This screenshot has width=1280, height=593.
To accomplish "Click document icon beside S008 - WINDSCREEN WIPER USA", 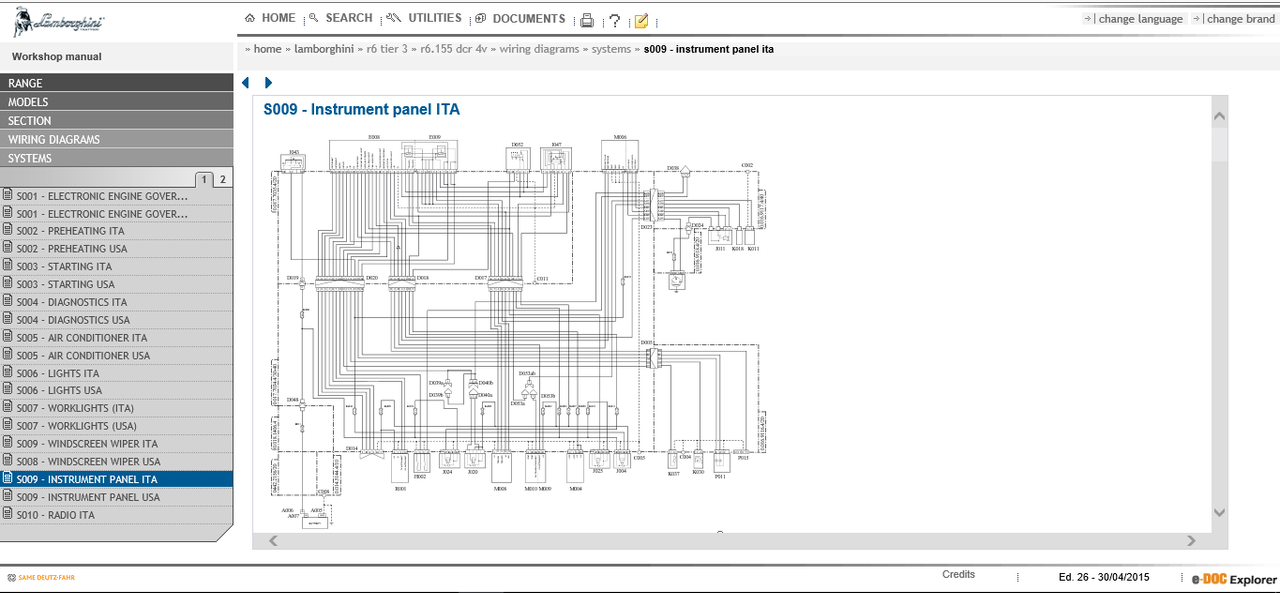I will 7,461.
